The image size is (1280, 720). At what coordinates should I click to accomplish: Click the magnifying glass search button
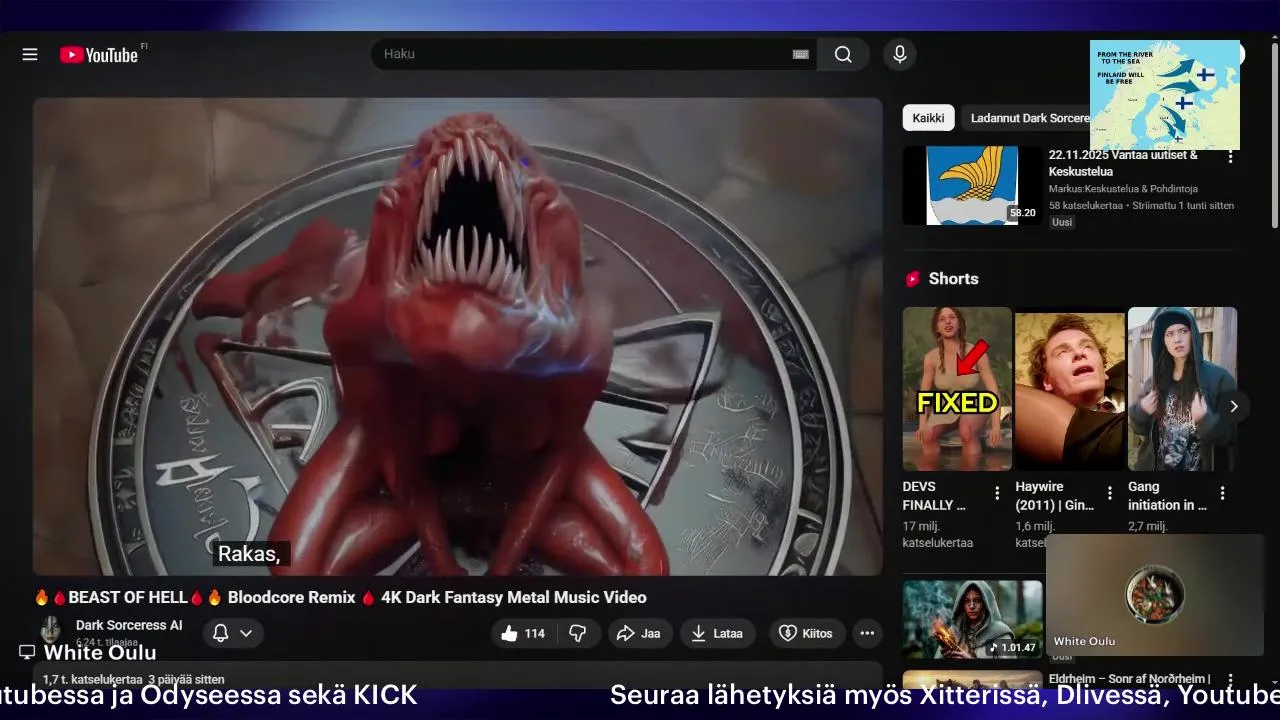click(843, 54)
